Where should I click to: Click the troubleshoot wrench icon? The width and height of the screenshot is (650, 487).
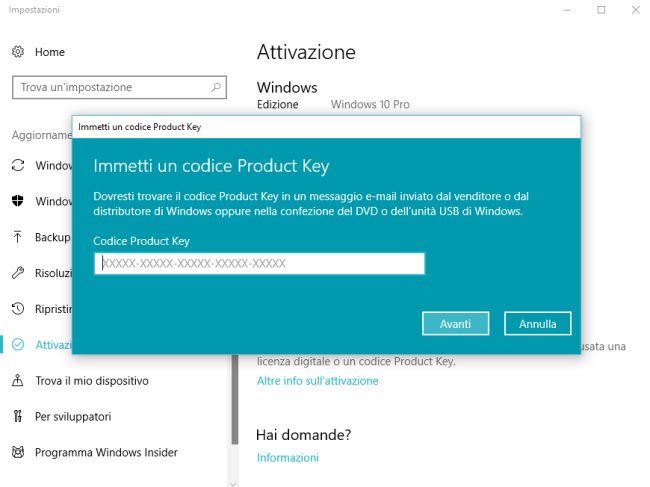click(x=17, y=273)
